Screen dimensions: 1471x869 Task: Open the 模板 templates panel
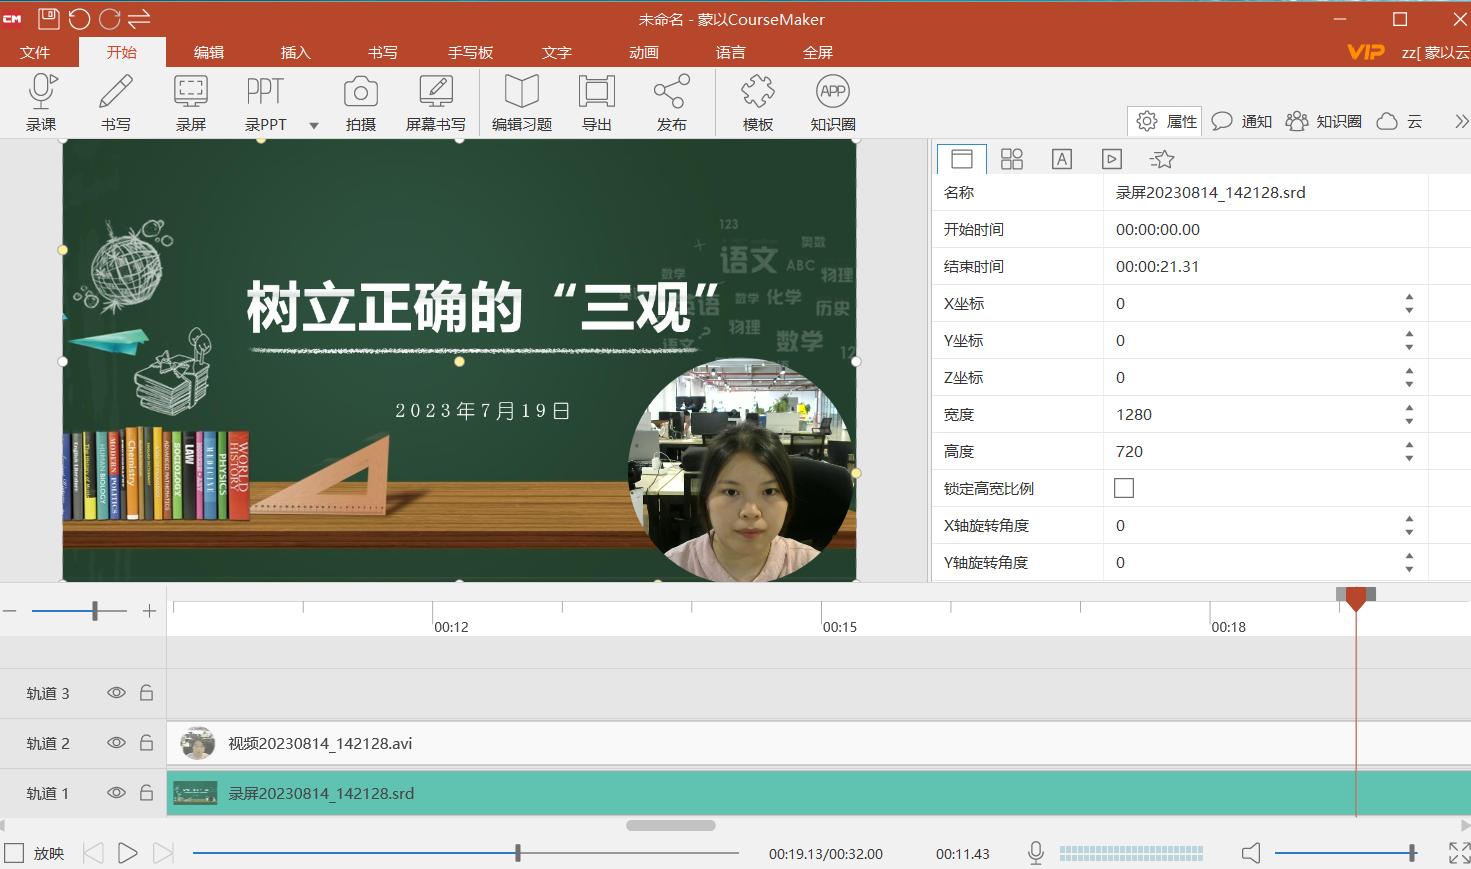click(757, 100)
